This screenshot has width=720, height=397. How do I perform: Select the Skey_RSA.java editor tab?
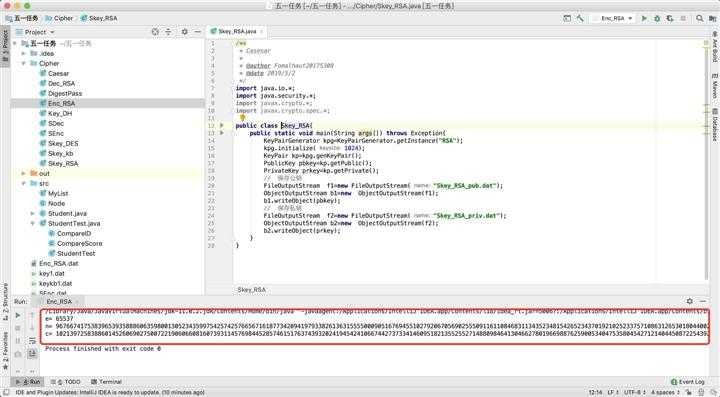point(236,31)
